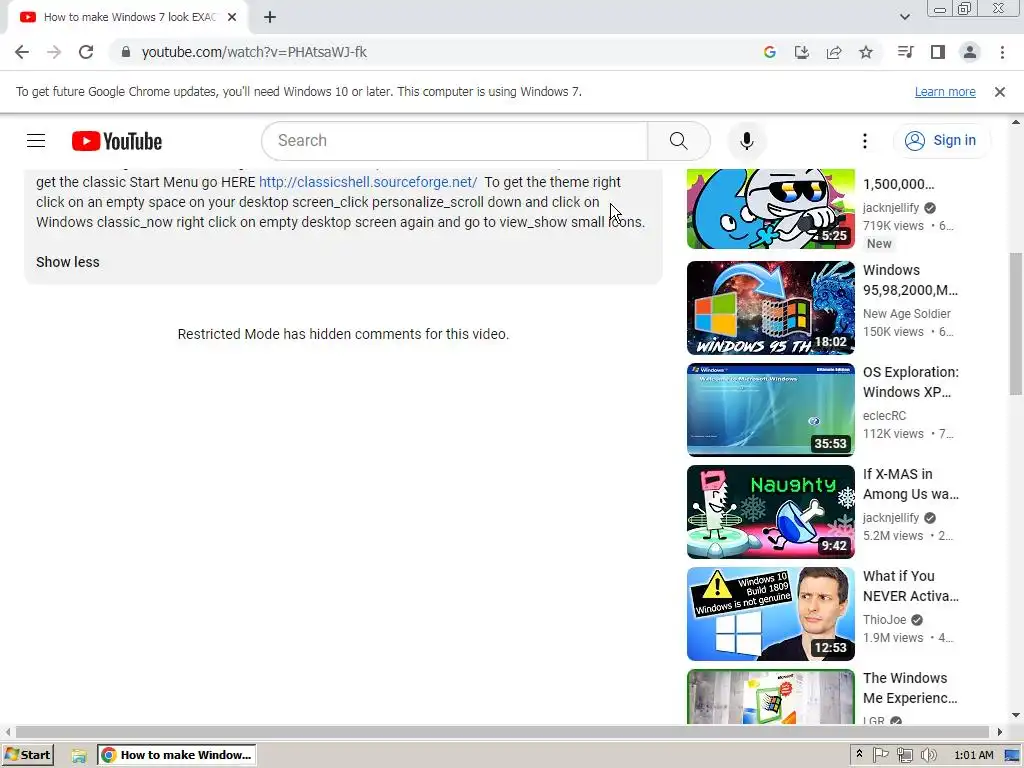Click the 'OS Exploration: Windows XP' title

[910, 382]
